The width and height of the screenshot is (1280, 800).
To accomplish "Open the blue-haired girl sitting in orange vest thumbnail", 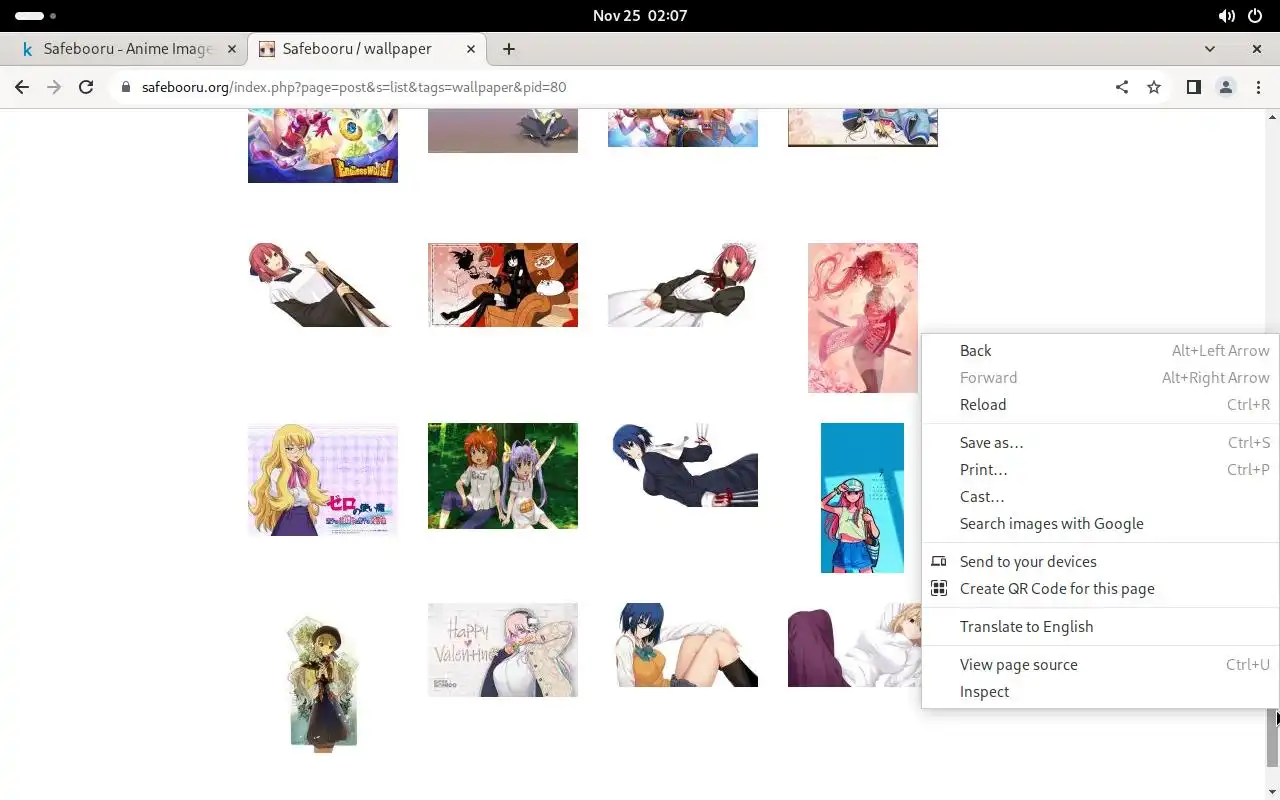I will click(683, 645).
